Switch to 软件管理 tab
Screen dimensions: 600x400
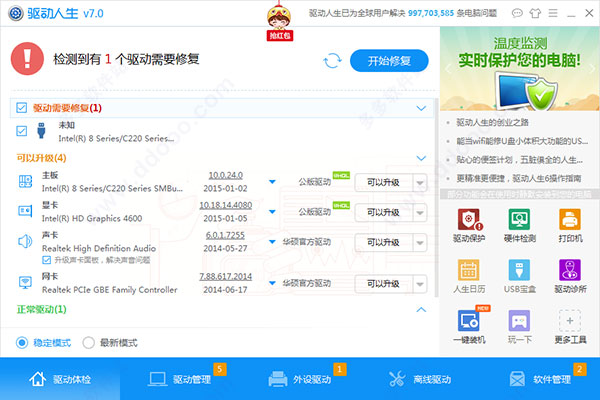click(540, 379)
